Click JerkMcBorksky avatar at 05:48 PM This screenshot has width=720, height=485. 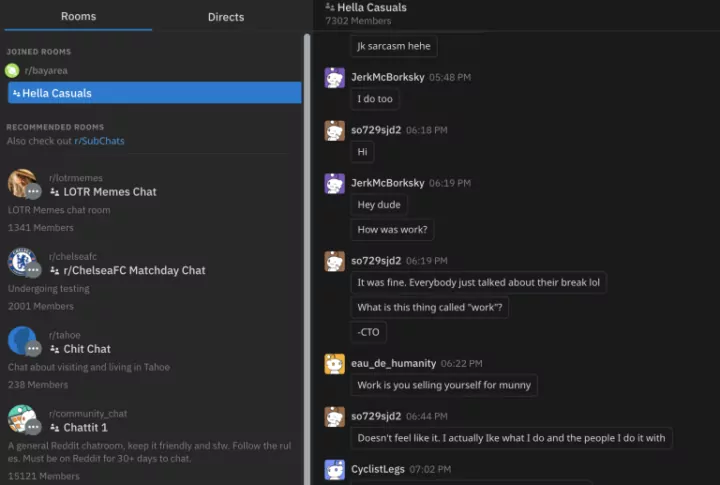pyautogui.click(x=335, y=78)
